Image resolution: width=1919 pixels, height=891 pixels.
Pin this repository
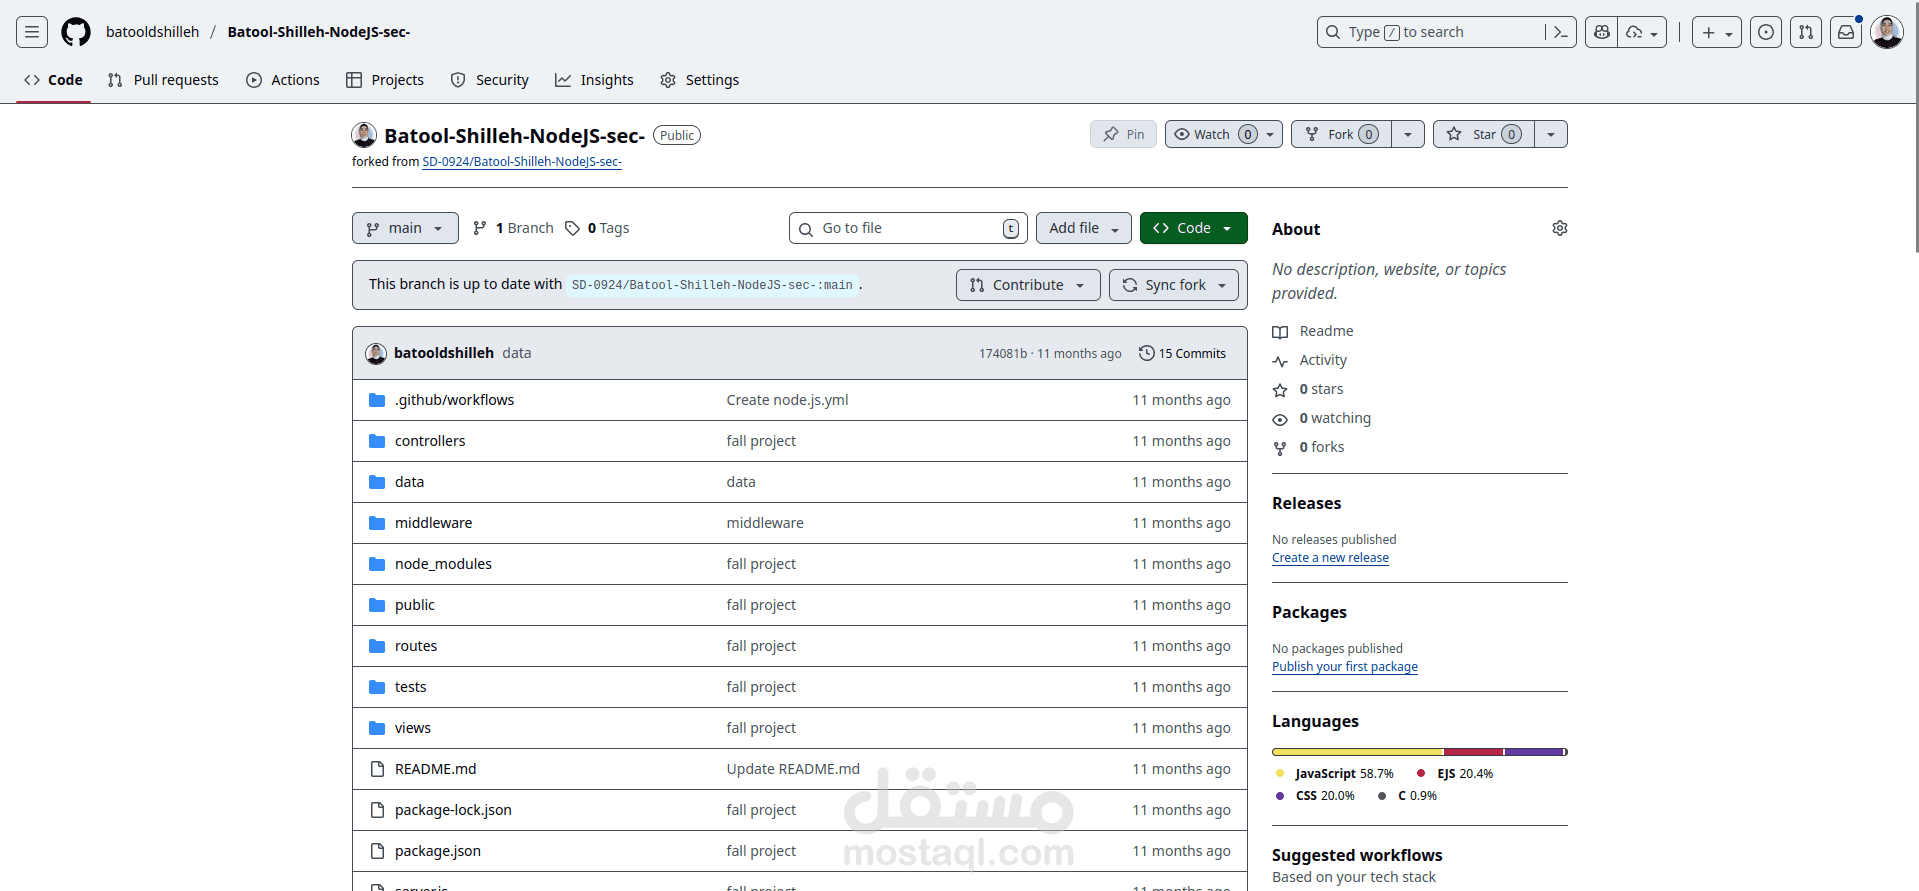pos(1123,134)
